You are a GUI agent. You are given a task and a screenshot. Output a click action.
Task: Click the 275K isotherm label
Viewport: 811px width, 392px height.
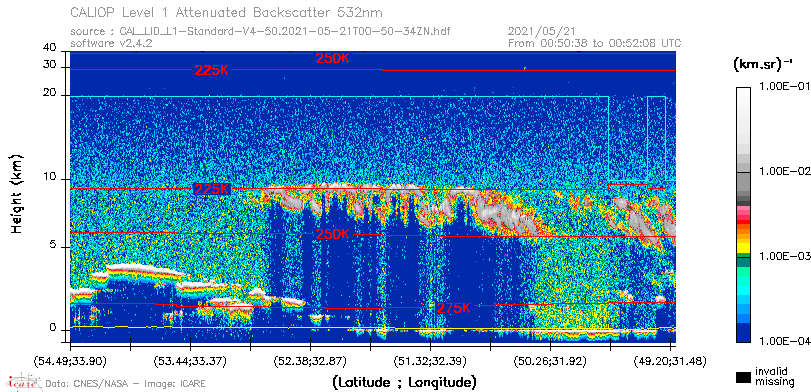[454, 309]
